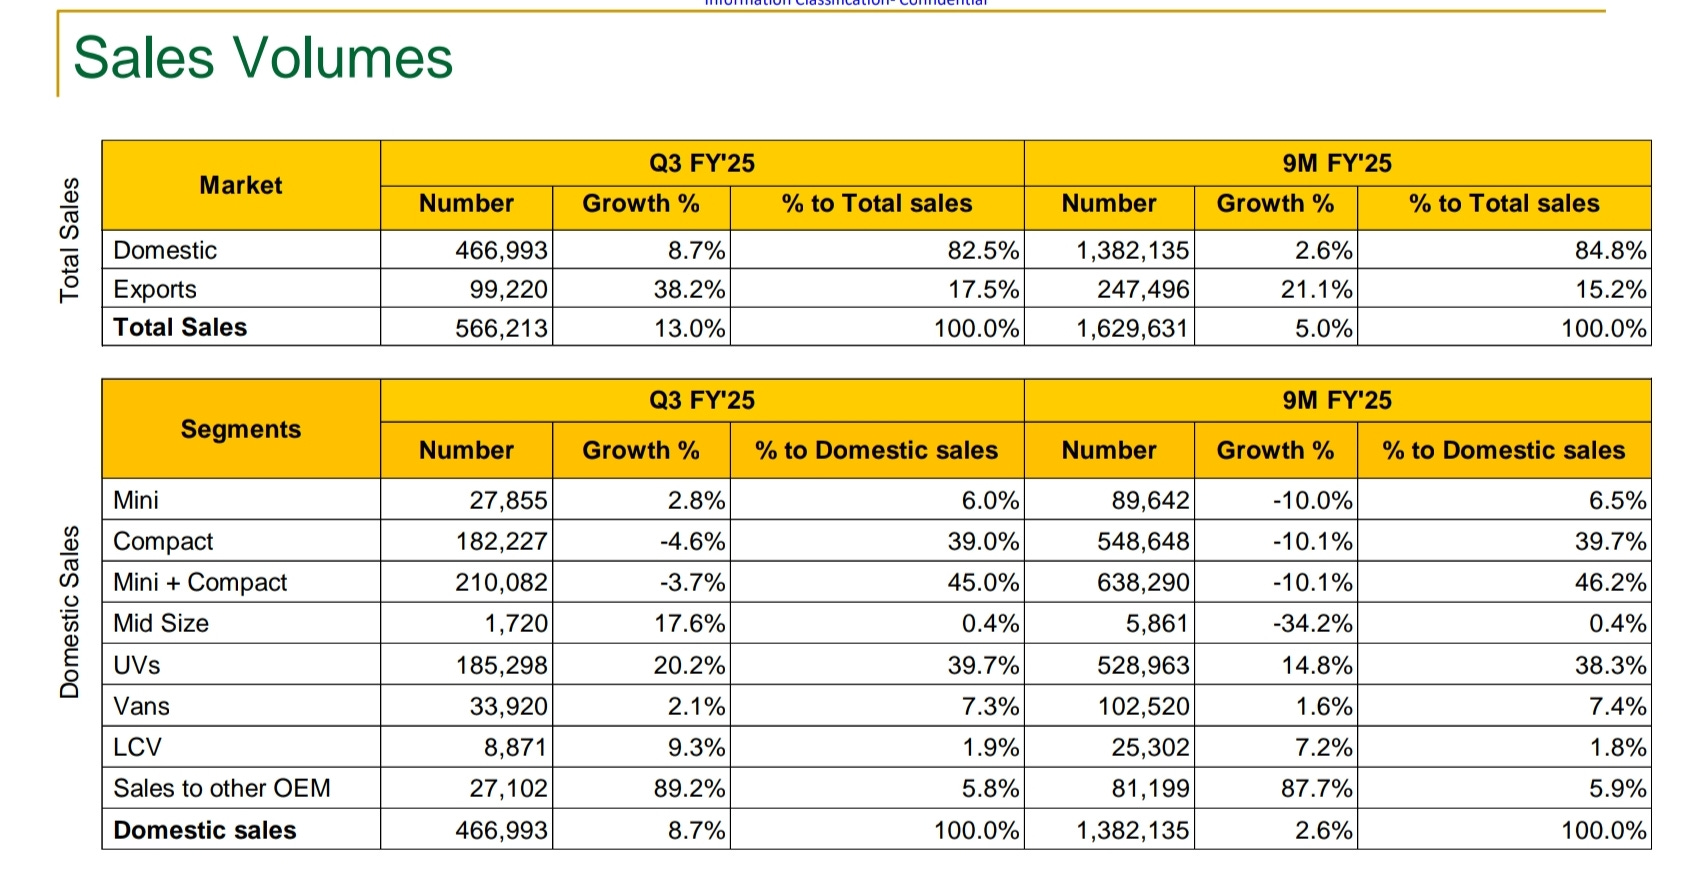Select the Mini Q3 number 27,855
The image size is (1692, 882).
coord(509,500)
